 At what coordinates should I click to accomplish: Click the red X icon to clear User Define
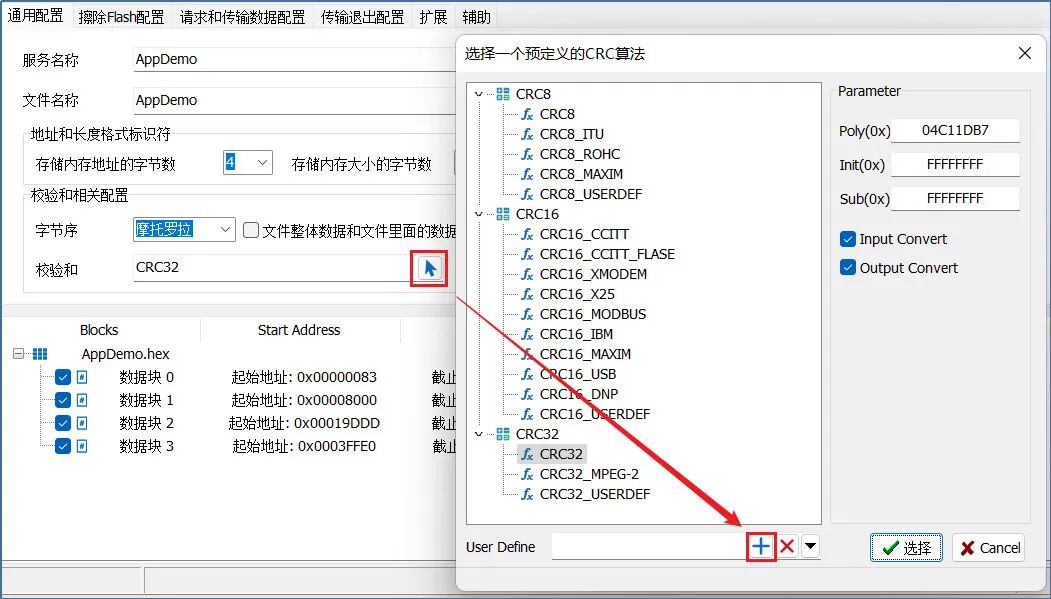tap(786, 546)
